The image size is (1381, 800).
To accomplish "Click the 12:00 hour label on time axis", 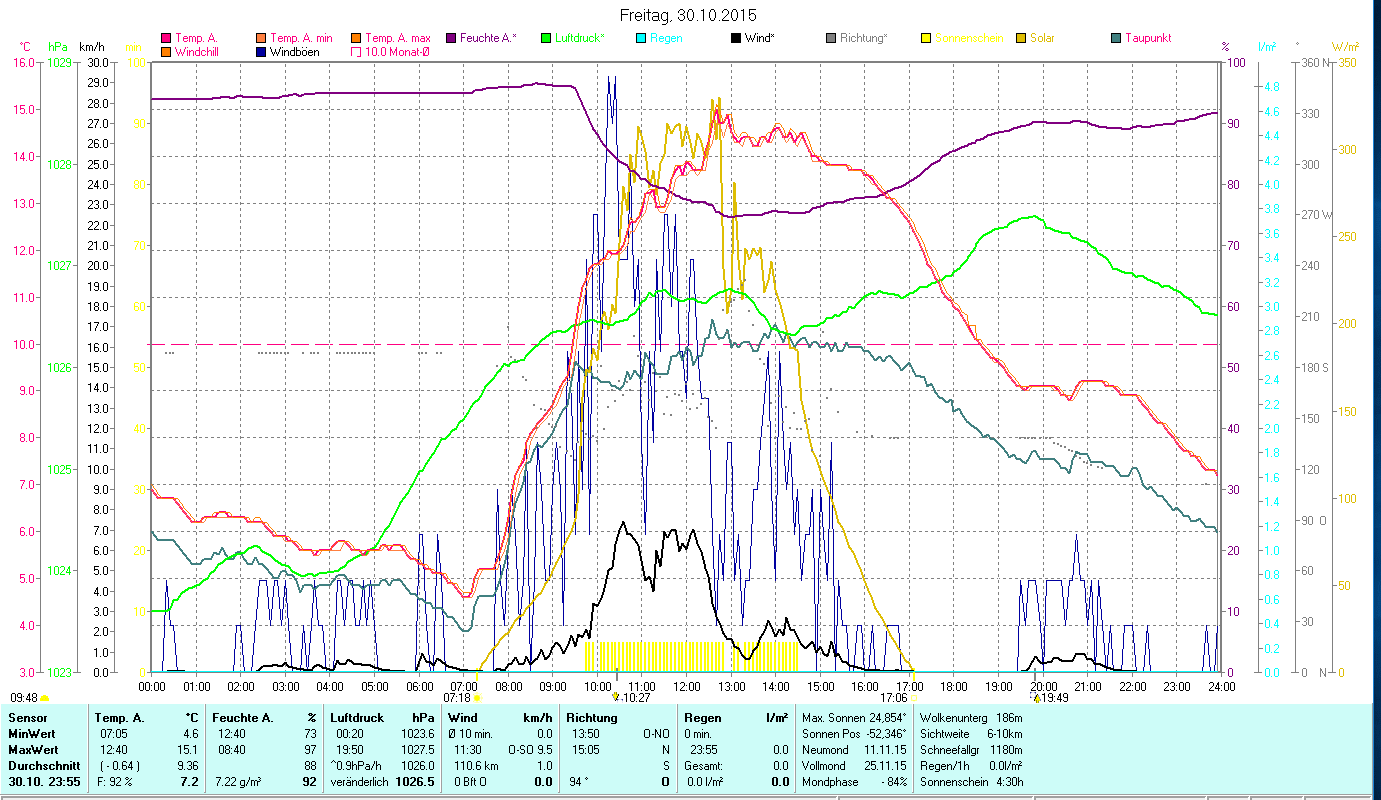I will point(687,687).
